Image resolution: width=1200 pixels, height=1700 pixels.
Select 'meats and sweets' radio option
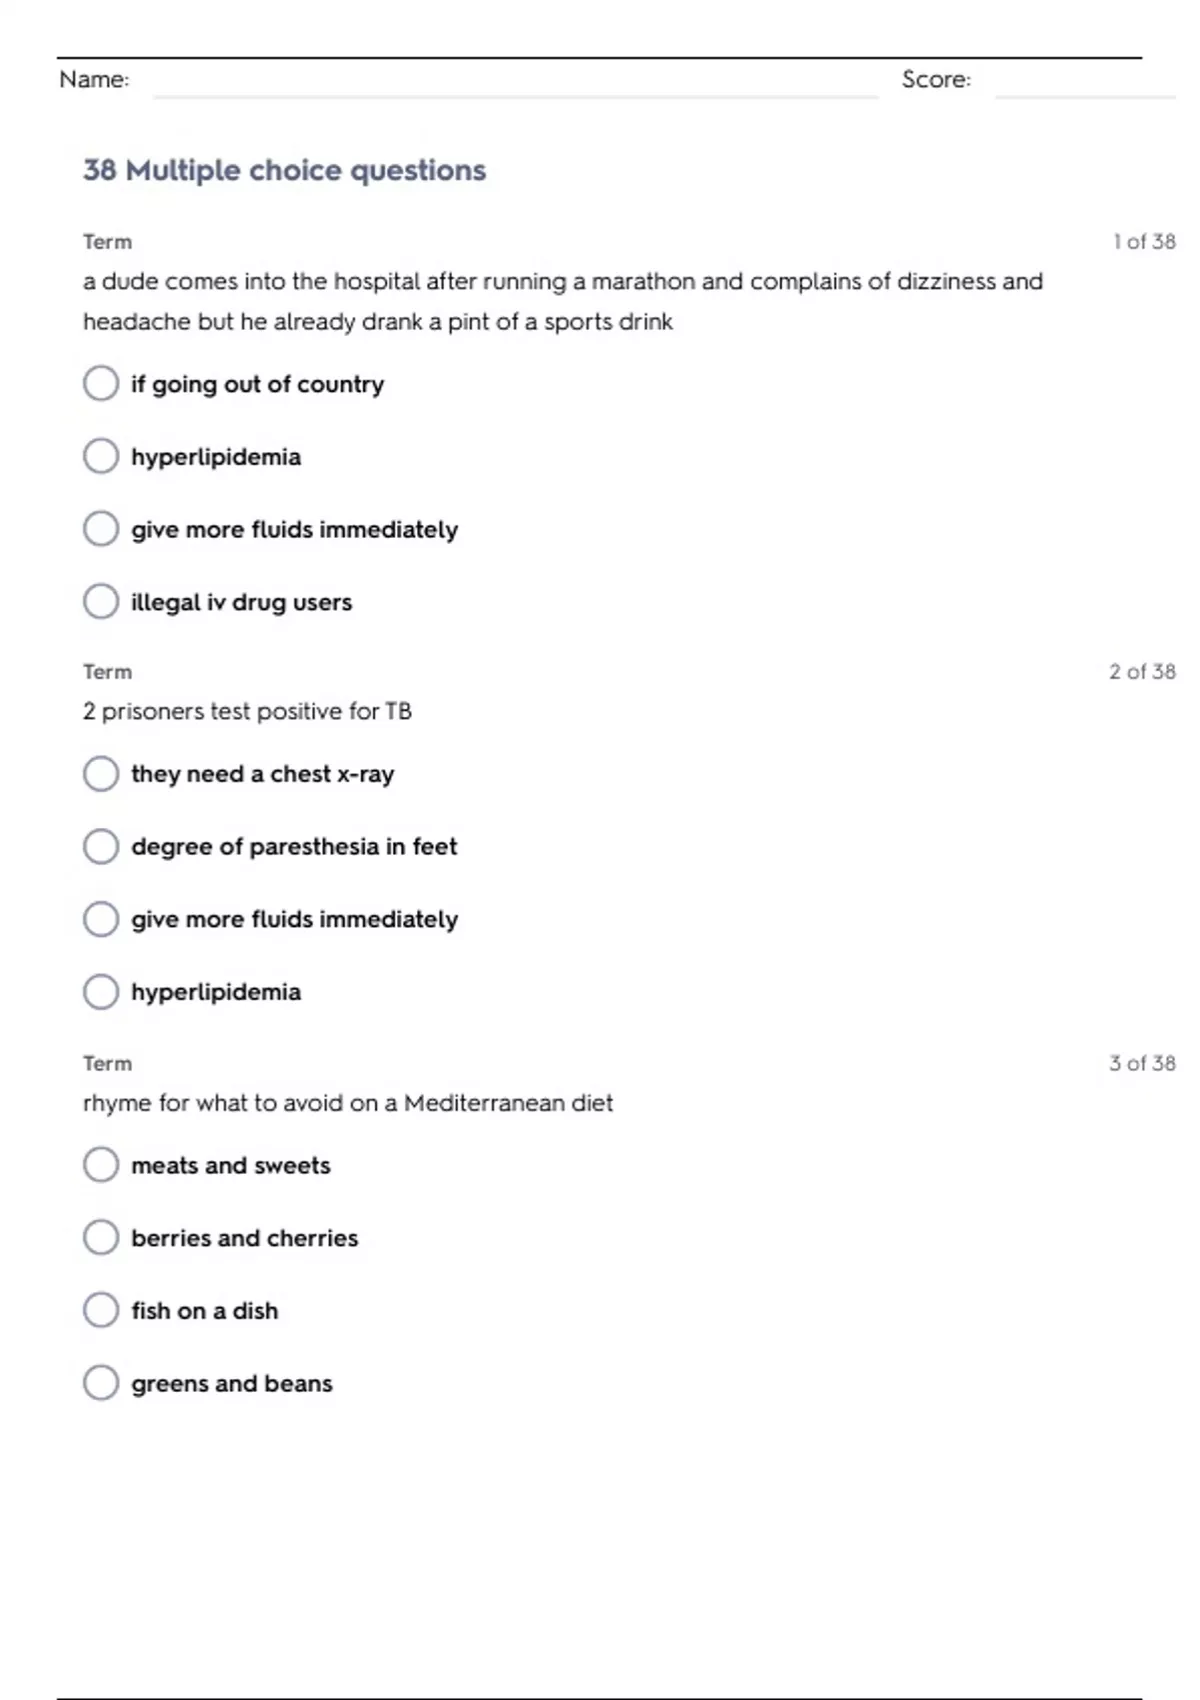click(101, 1165)
